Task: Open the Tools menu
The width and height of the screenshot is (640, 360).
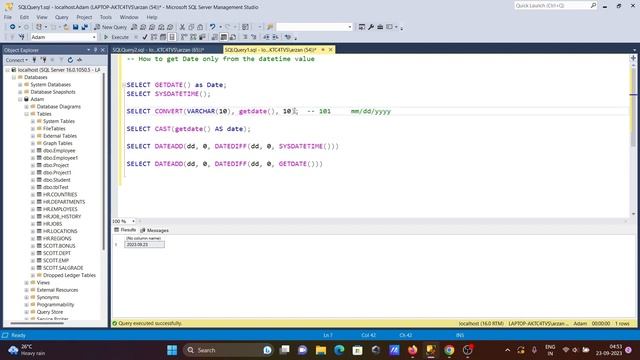Action: [106, 17]
